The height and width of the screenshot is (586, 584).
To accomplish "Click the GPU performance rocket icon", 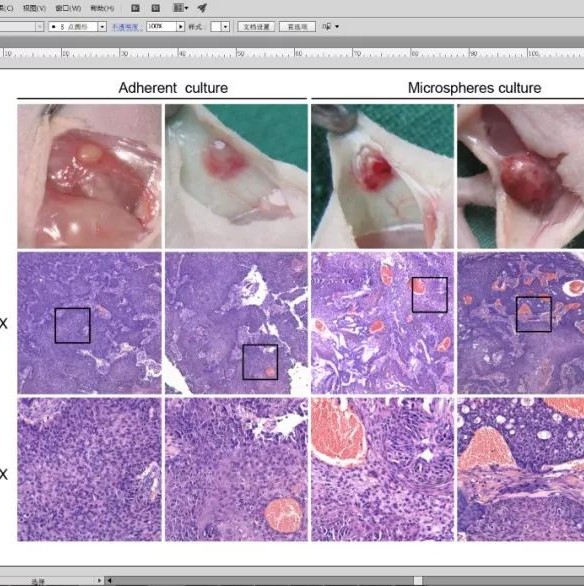I will coord(202,8).
